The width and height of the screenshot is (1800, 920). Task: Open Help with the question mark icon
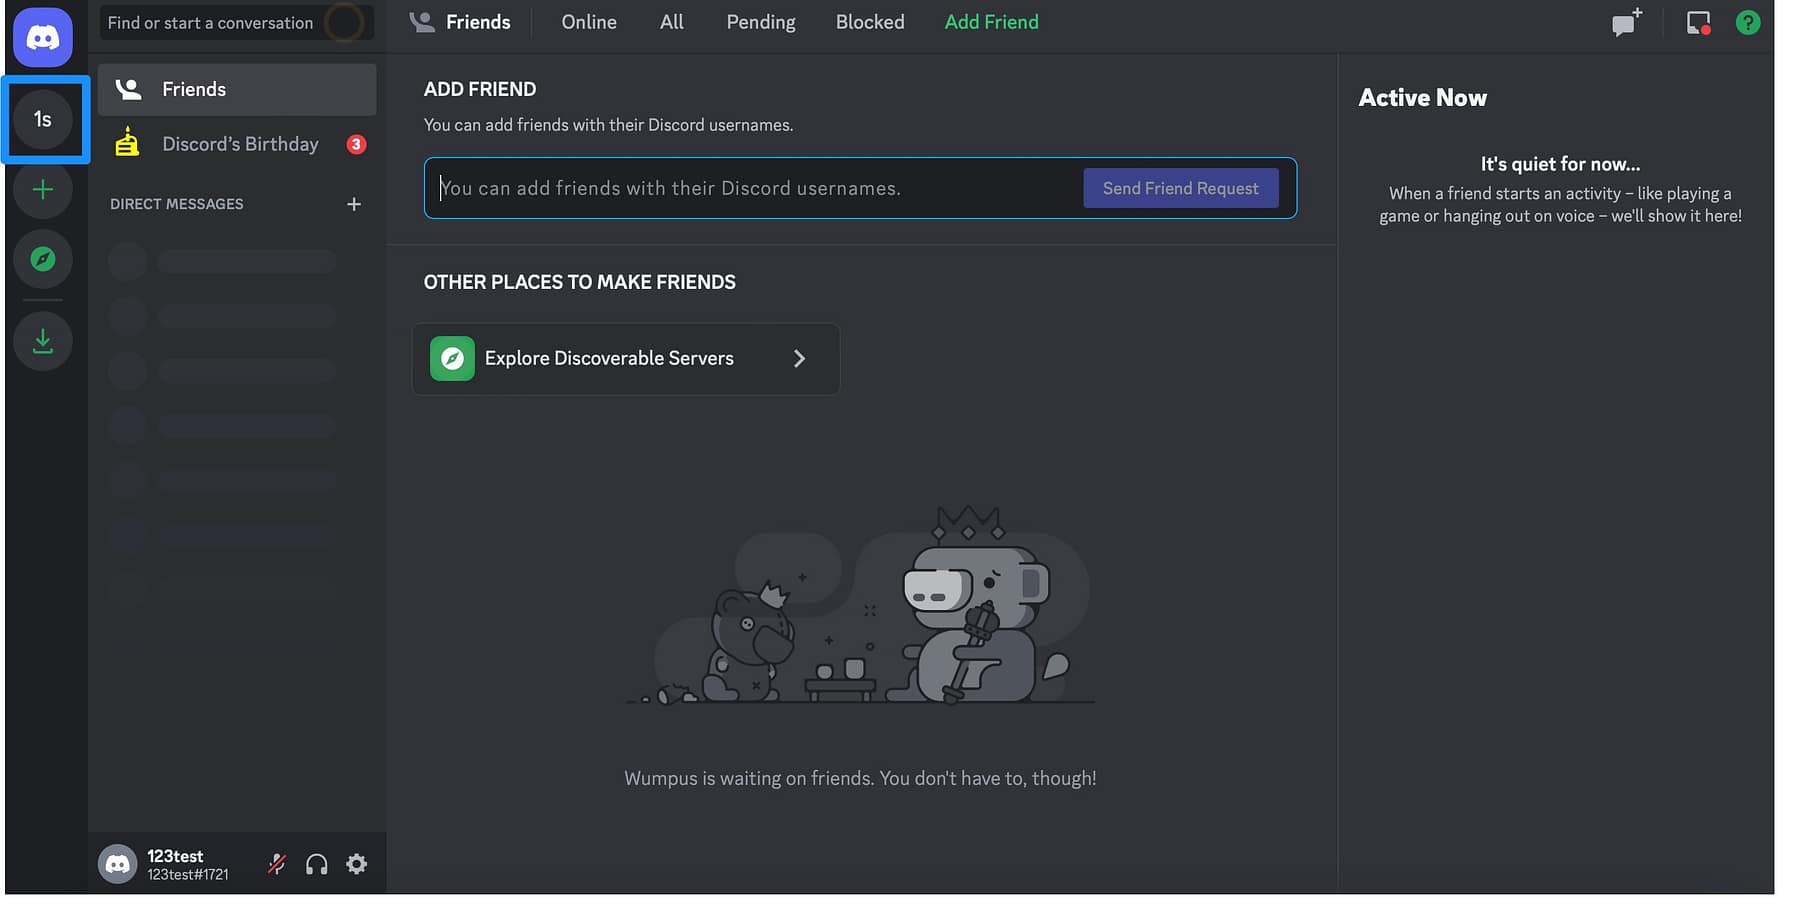[1748, 22]
